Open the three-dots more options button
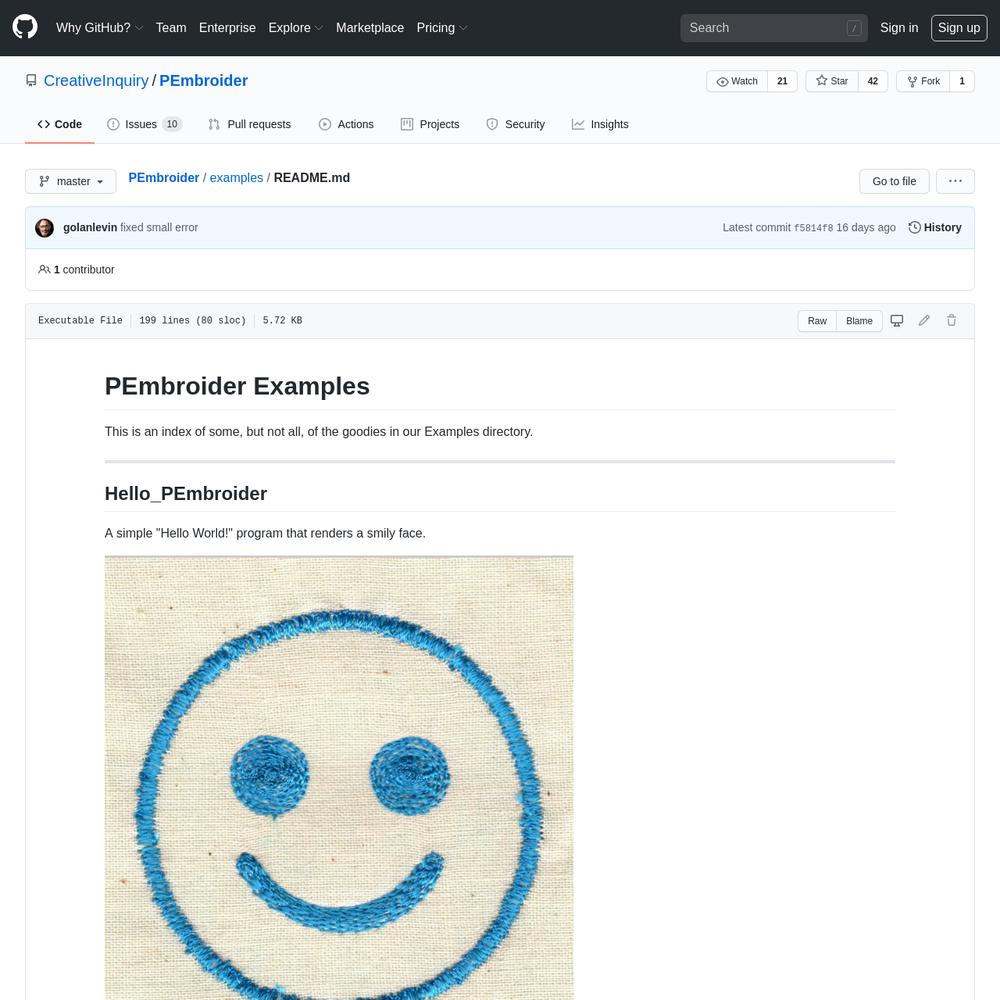Viewport: 1000px width, 1000px height. (955, 181)
